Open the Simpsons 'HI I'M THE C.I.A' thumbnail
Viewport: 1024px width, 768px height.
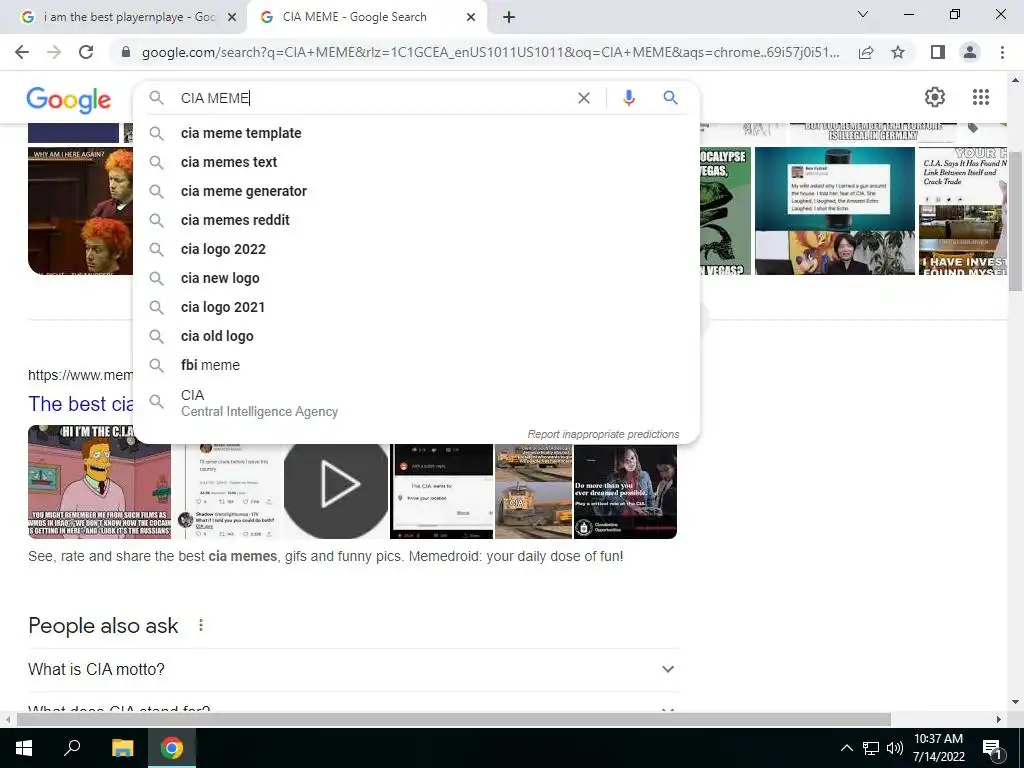pos(99,482)
